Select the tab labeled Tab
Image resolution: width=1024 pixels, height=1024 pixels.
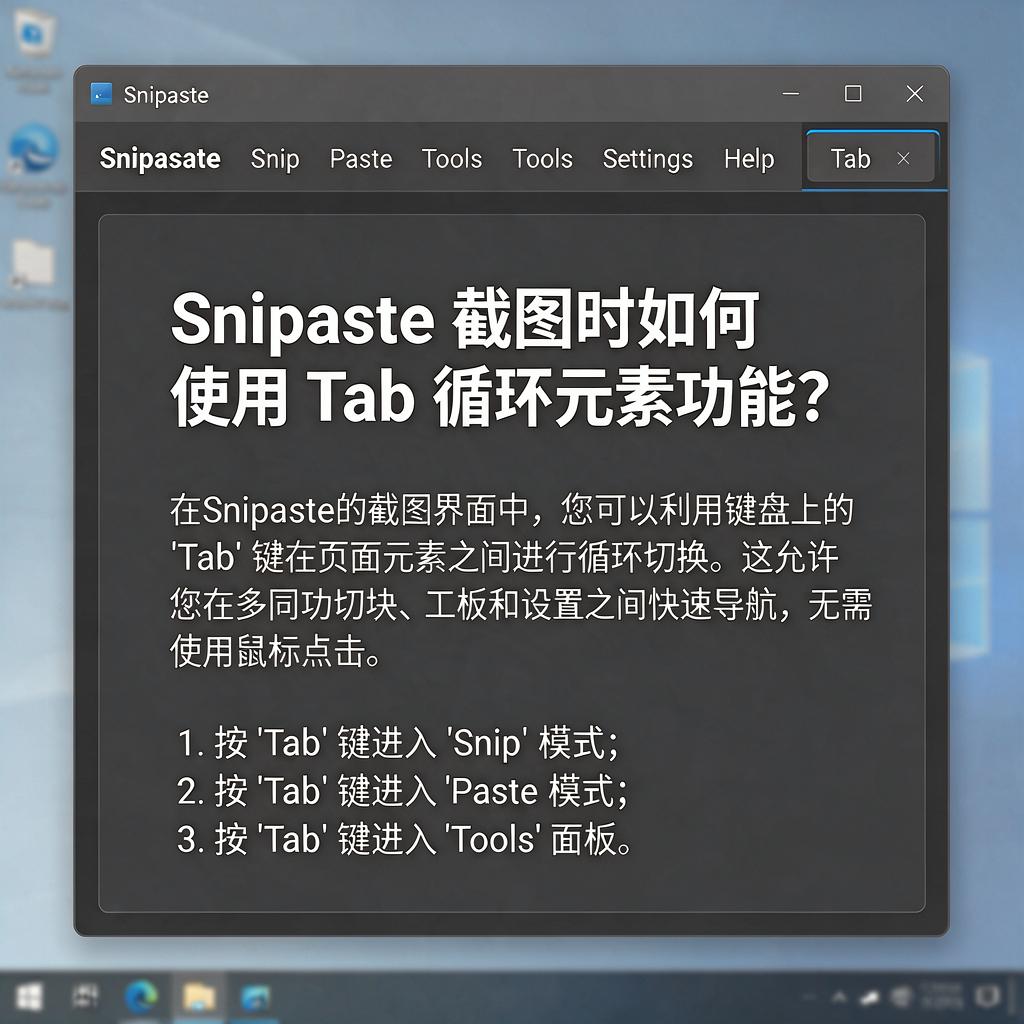tap(850, 159)
